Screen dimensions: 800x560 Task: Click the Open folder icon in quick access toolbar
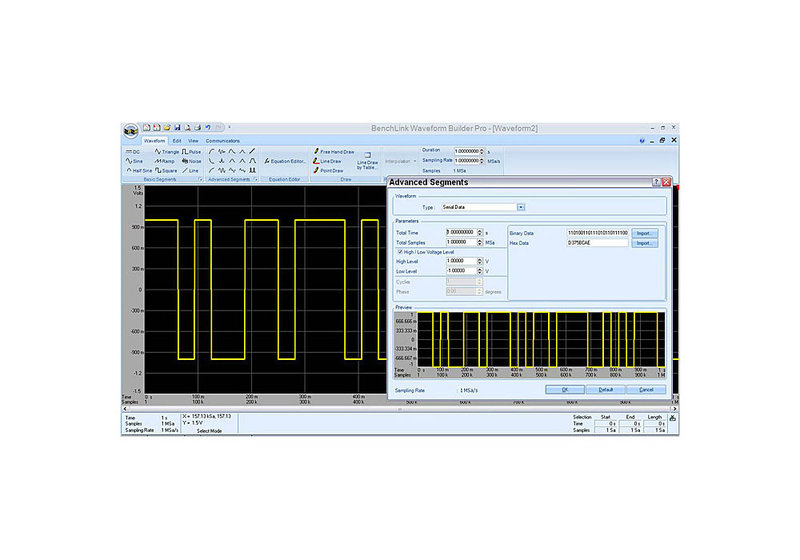(167, 127)
